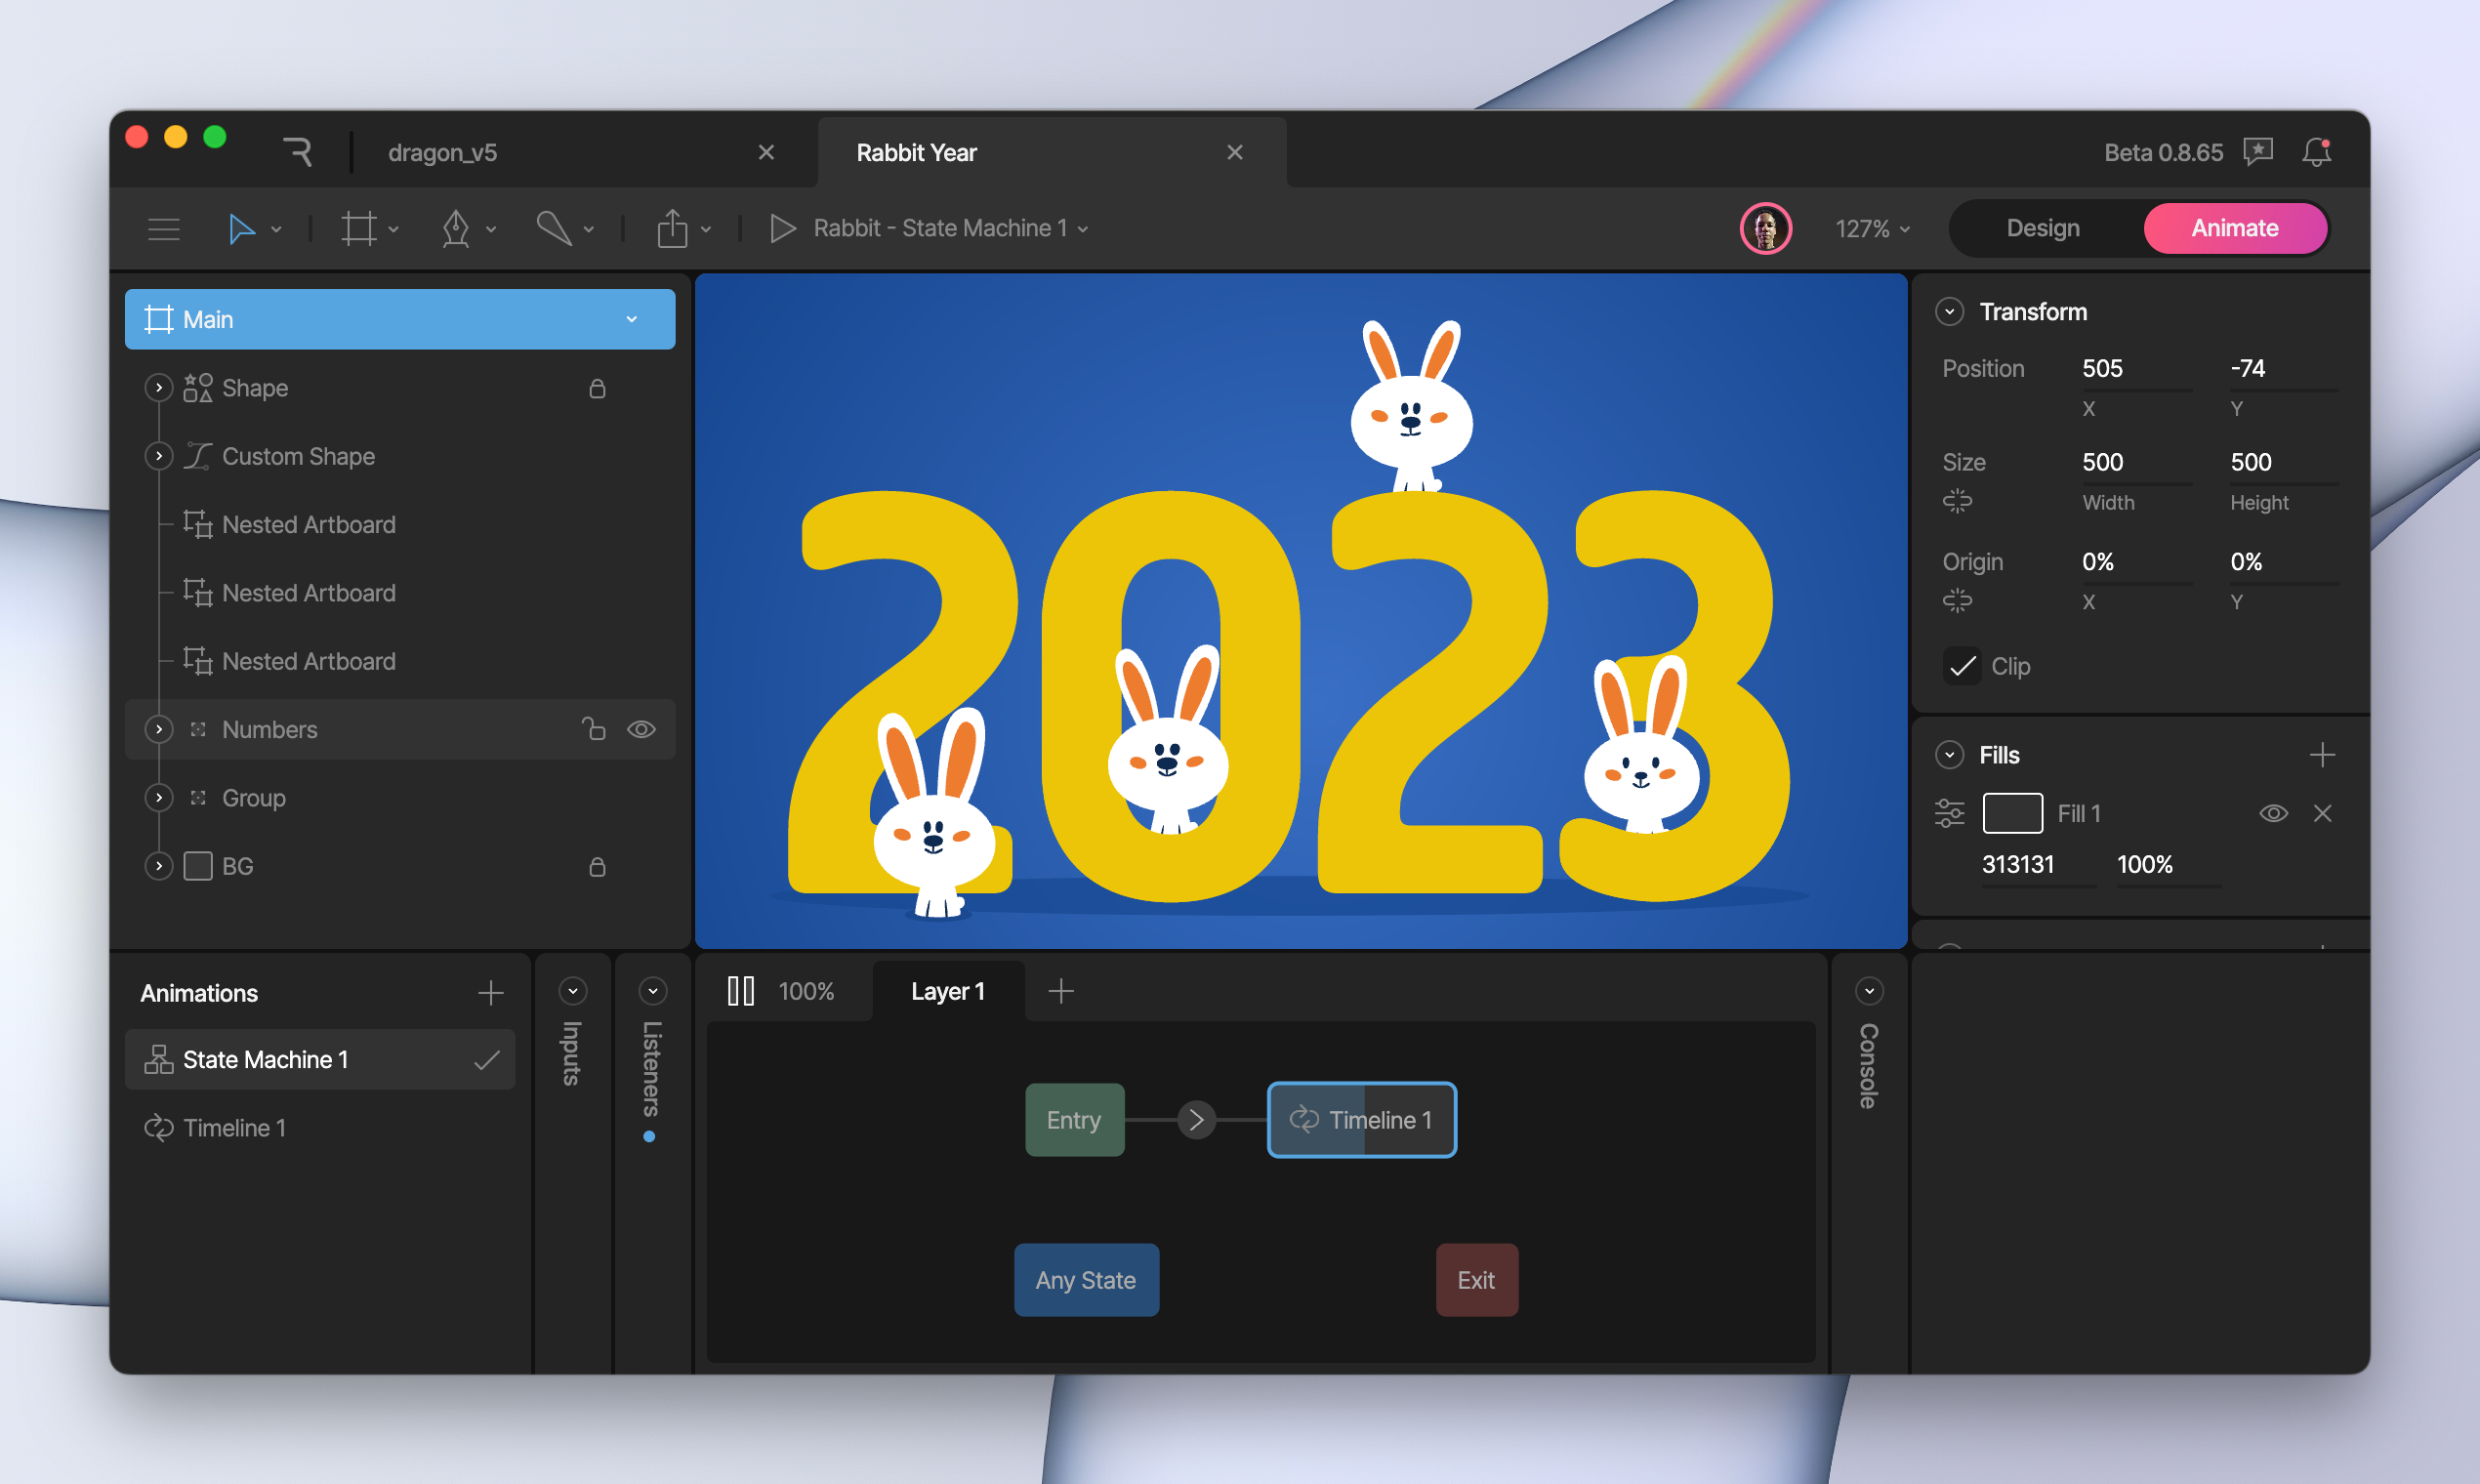
Task: Open the hamburger menu in toolbar
Action: (x=164, y=229)
